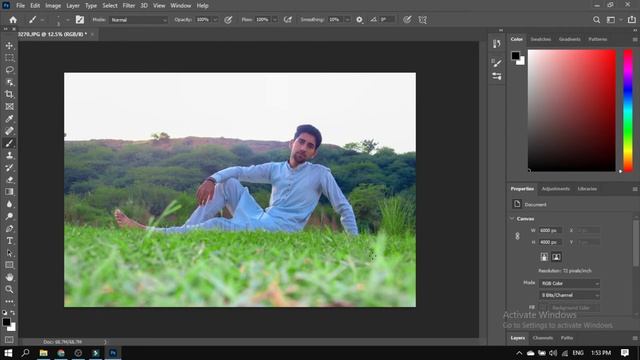
Task: Select the Blur tool
Action: tap(9, 204)
